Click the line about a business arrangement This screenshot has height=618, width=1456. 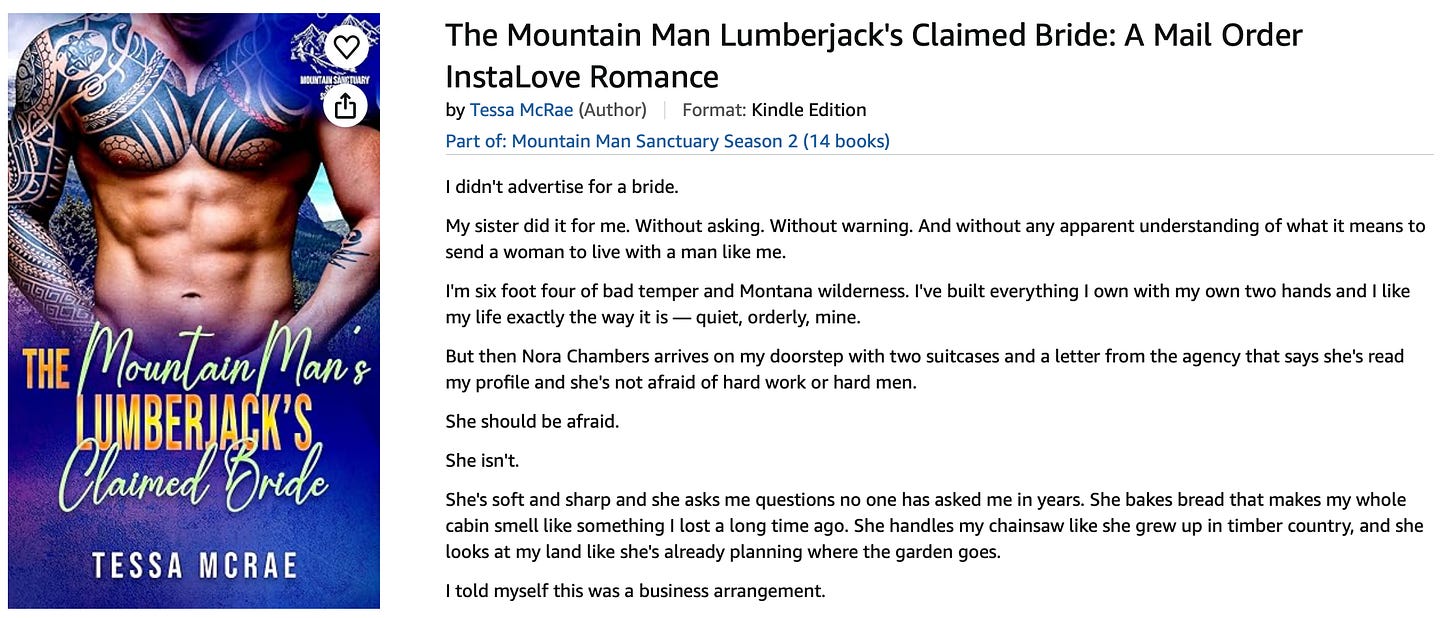635,591
